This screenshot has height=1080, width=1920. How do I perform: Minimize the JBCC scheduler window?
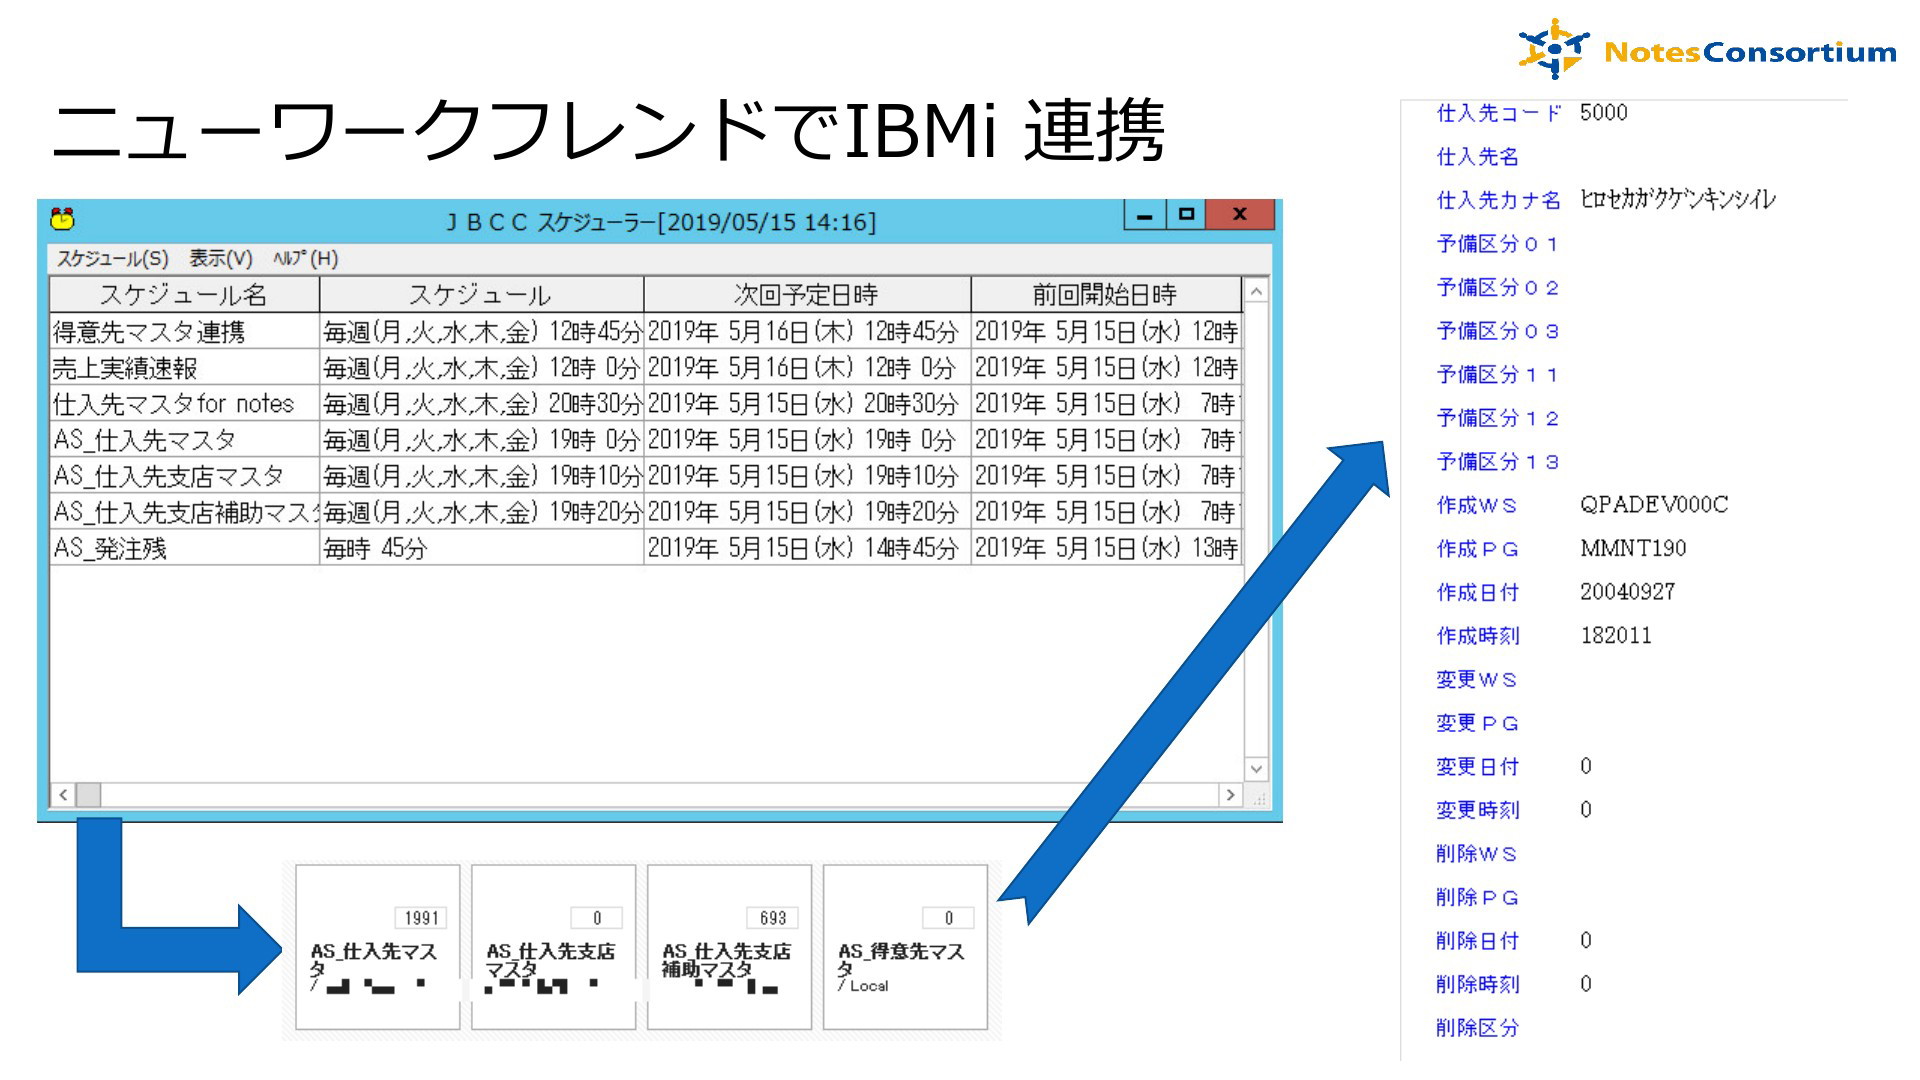point(1145,214)
